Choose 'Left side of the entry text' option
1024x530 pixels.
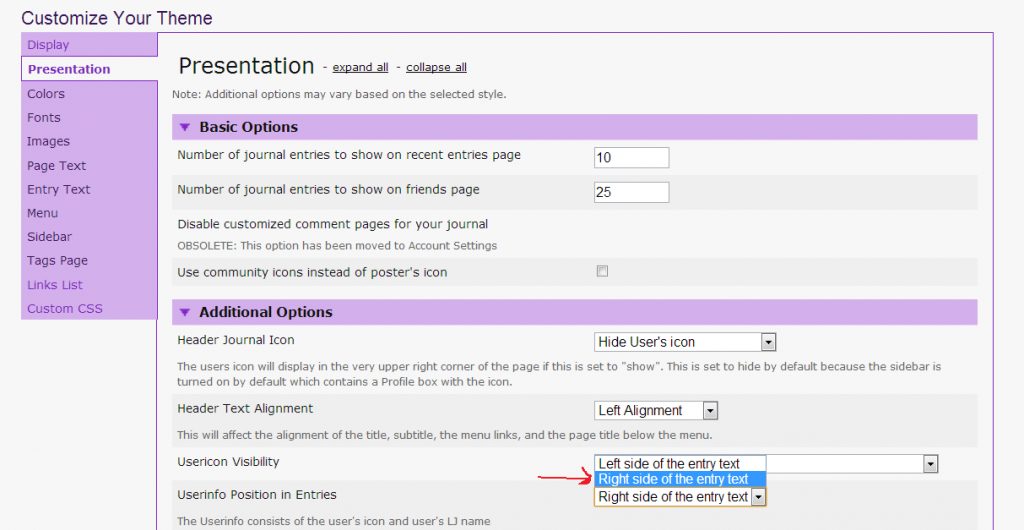pos(680,463)
